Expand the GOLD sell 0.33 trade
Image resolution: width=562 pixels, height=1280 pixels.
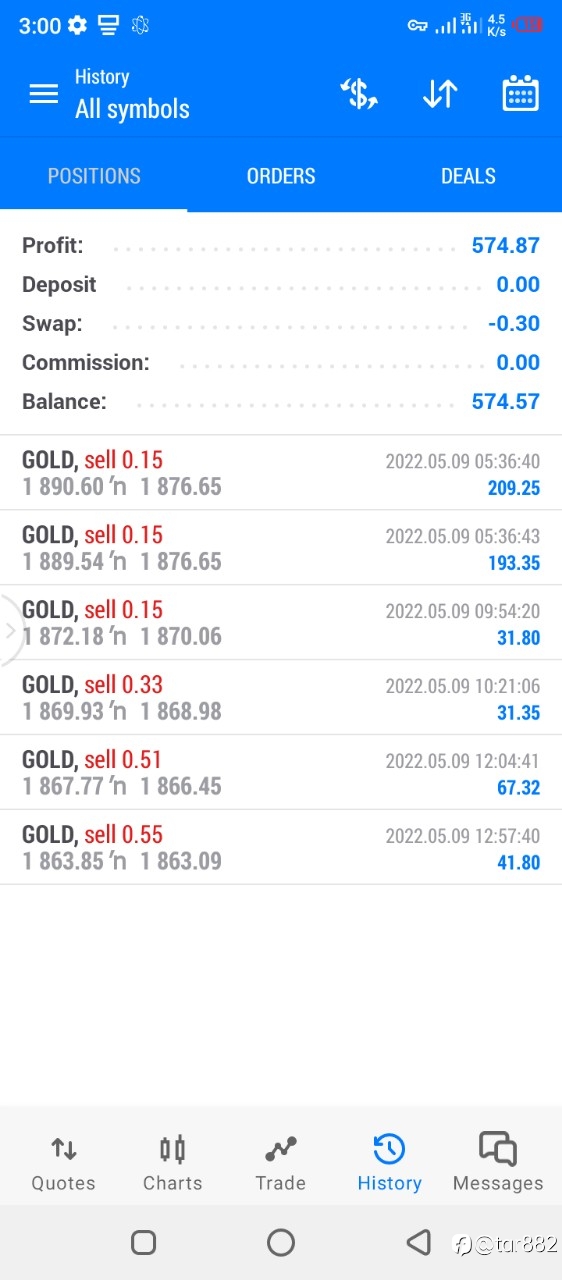click(x=281, y=697)
